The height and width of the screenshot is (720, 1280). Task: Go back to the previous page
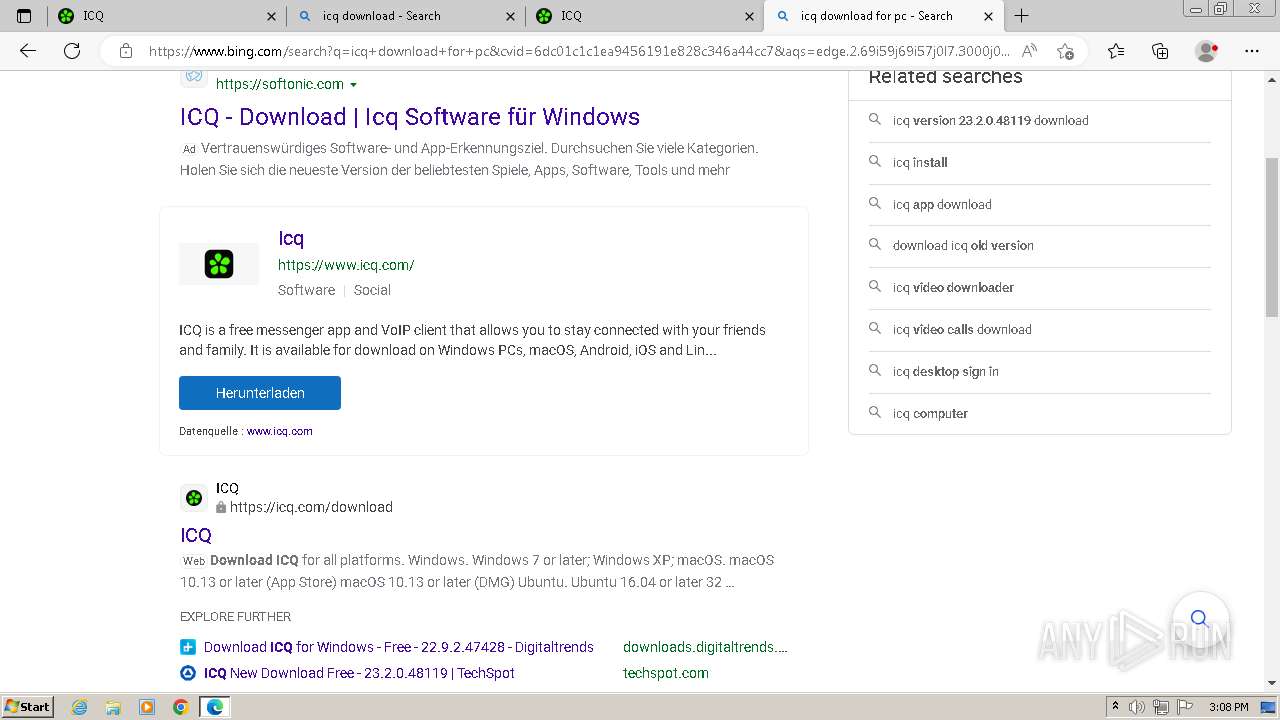[28, 51]
